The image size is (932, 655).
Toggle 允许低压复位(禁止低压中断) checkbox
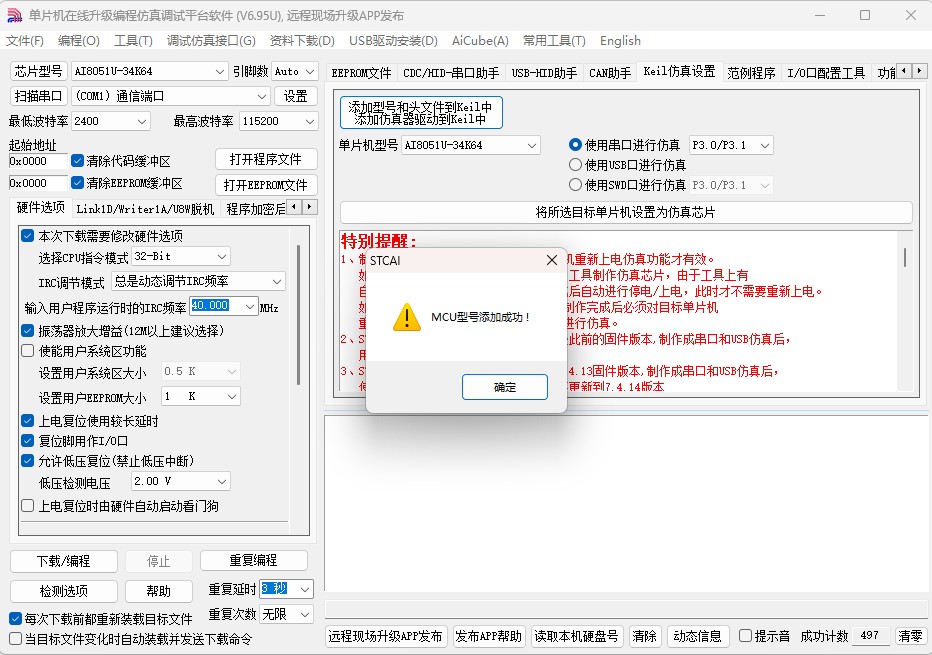pos(27,461)
